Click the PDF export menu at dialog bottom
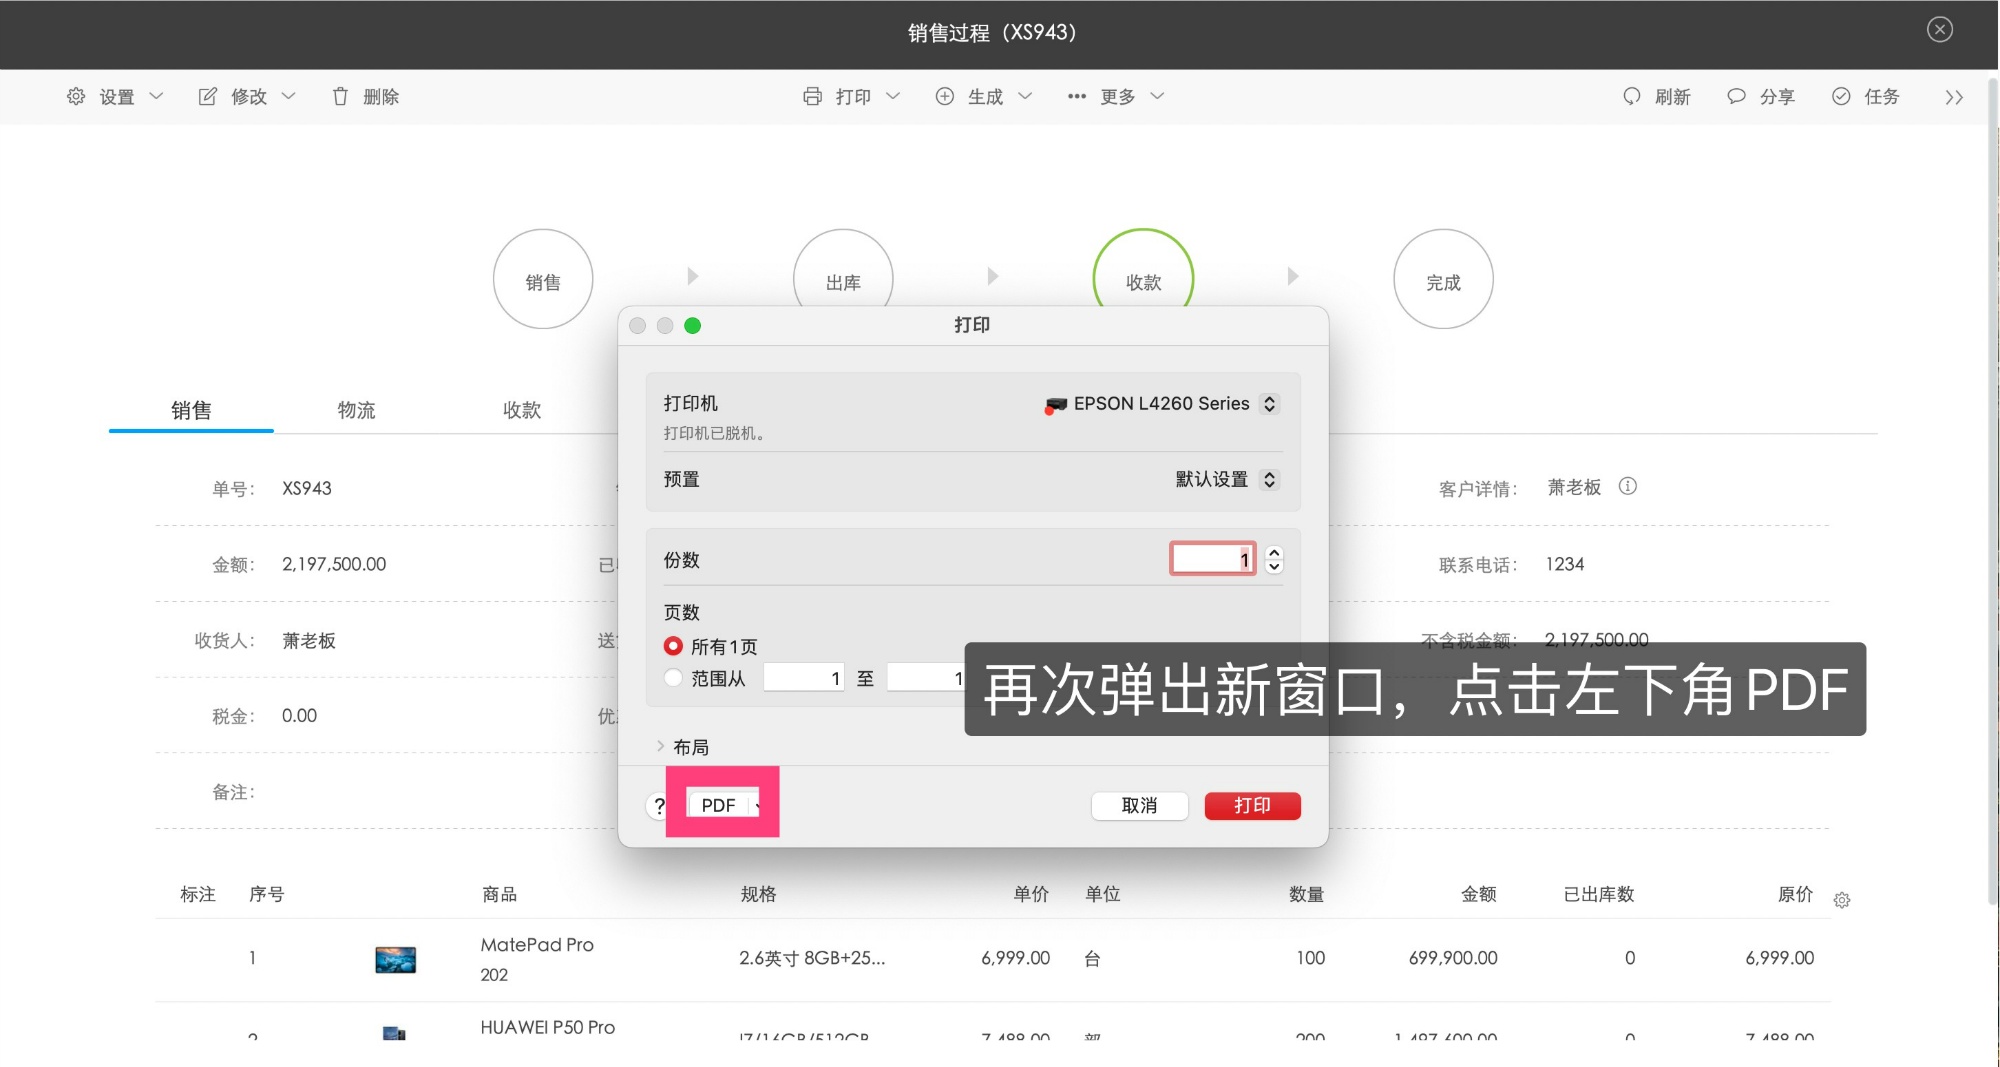The image size is (2000, 1067). point(722,805)
